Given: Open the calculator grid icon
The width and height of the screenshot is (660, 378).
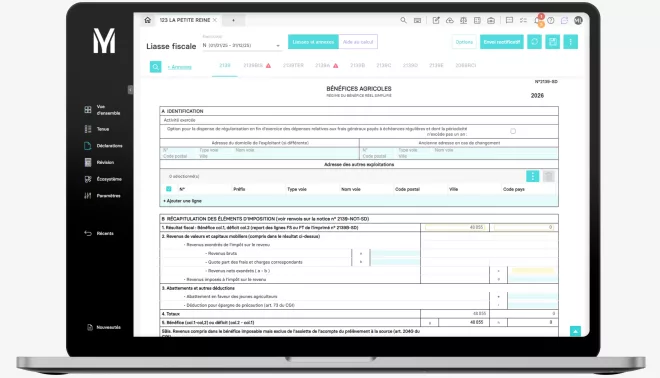Looking at the screenshot, I should coord(477,20).
